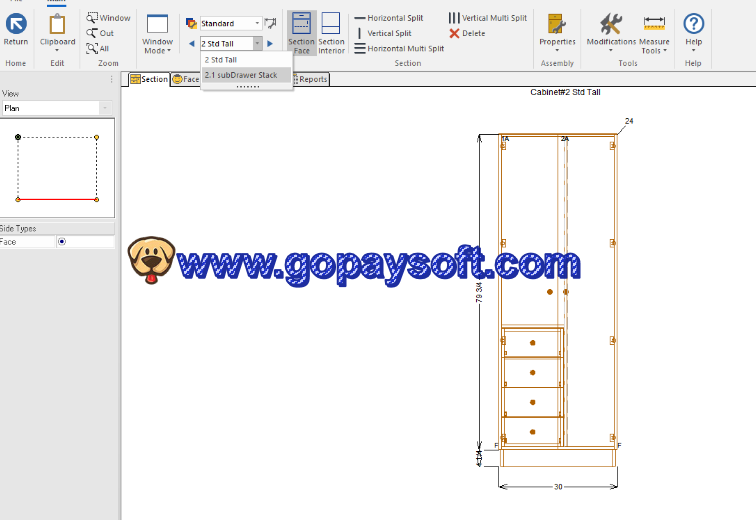756x520 pixels.
Task: Select the Face side type radio button
Action: pos(62,241)
